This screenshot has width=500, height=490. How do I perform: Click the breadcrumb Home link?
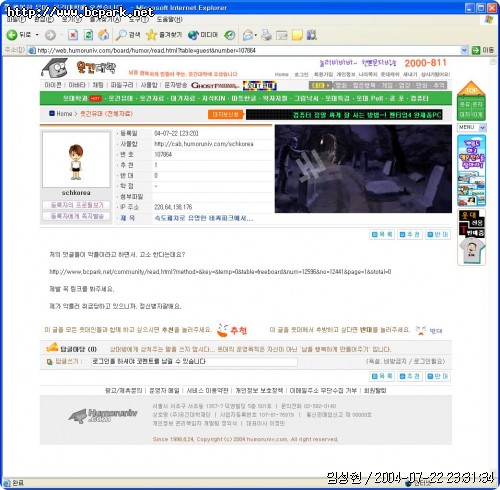tap(64, 114)
